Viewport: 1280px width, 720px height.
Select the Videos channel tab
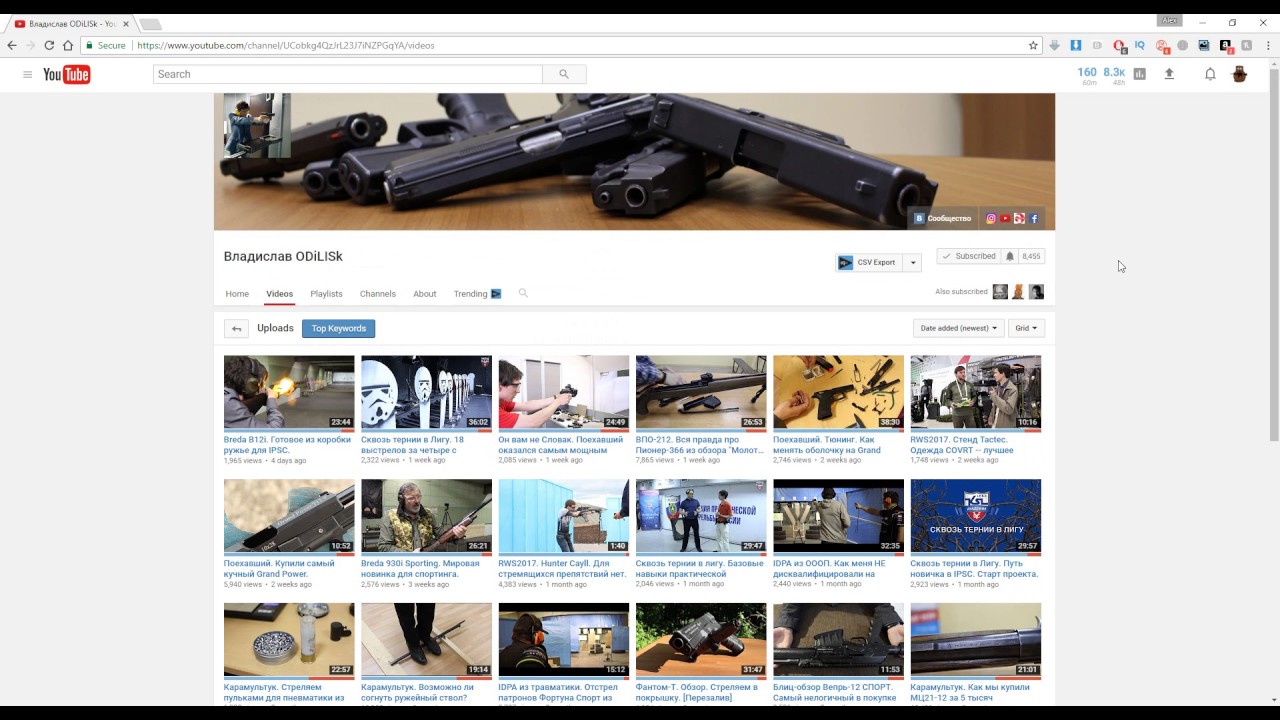point(280,294)
